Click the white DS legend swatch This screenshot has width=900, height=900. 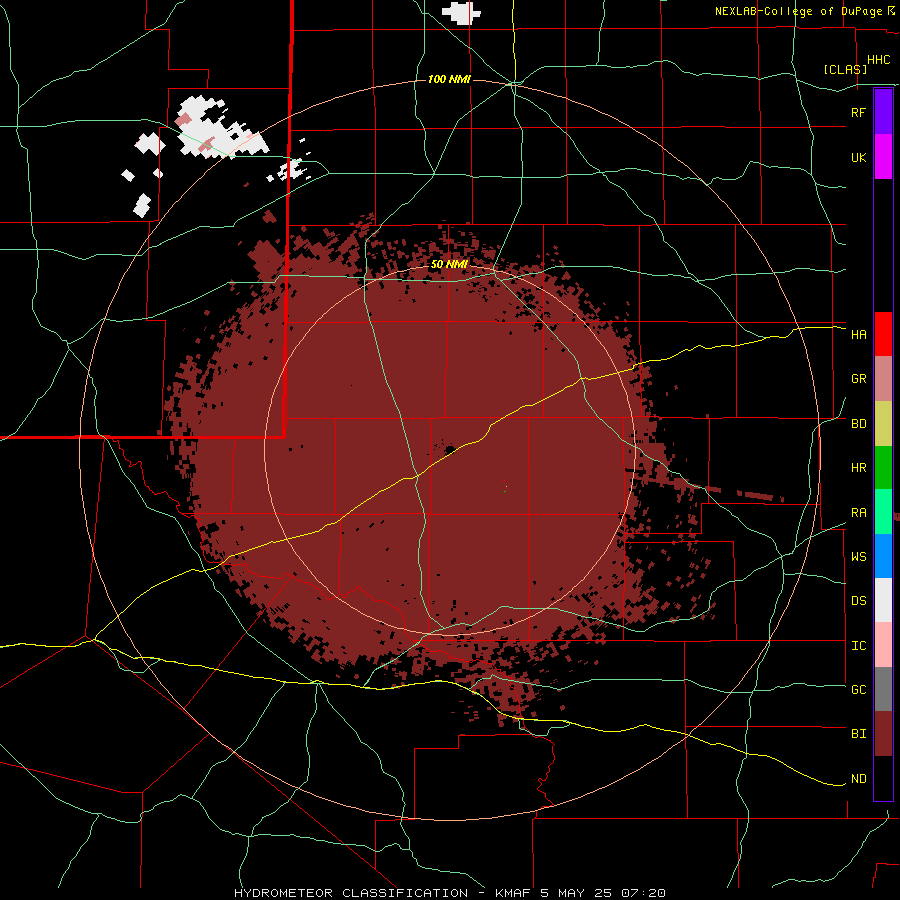pyautogui.click(x=883, y=600)
